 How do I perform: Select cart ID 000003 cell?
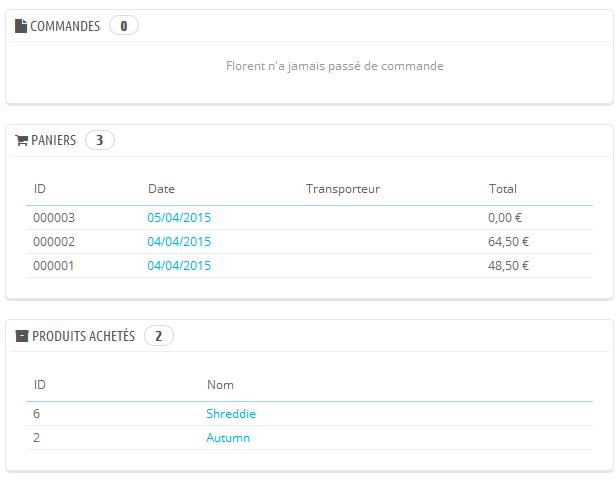click(x=54, y=218)
